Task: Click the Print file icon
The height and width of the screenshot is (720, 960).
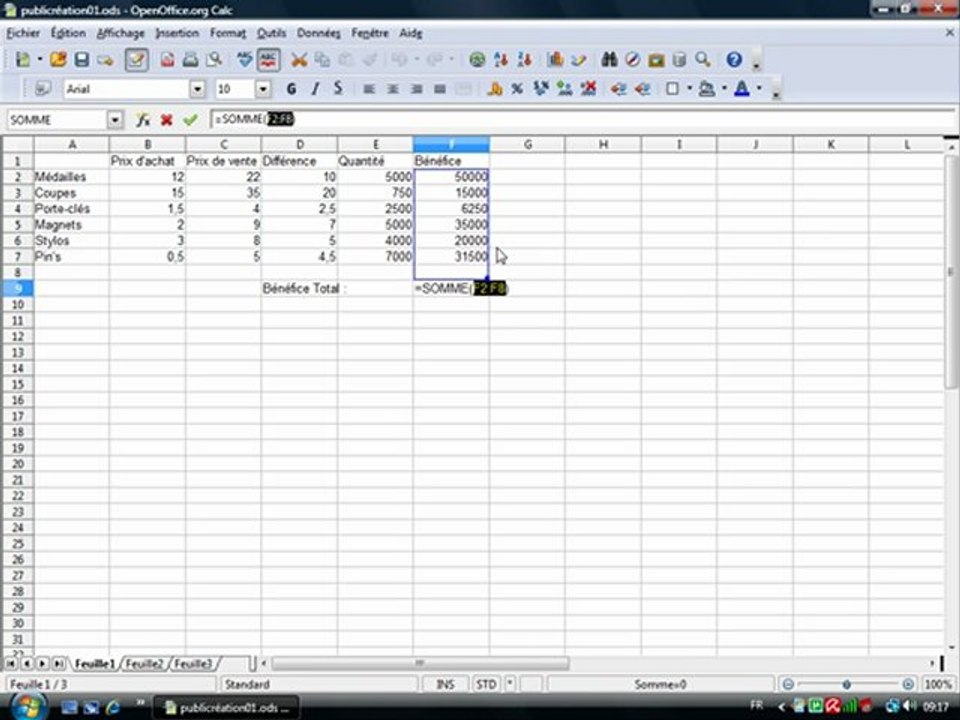Action: 190,59
